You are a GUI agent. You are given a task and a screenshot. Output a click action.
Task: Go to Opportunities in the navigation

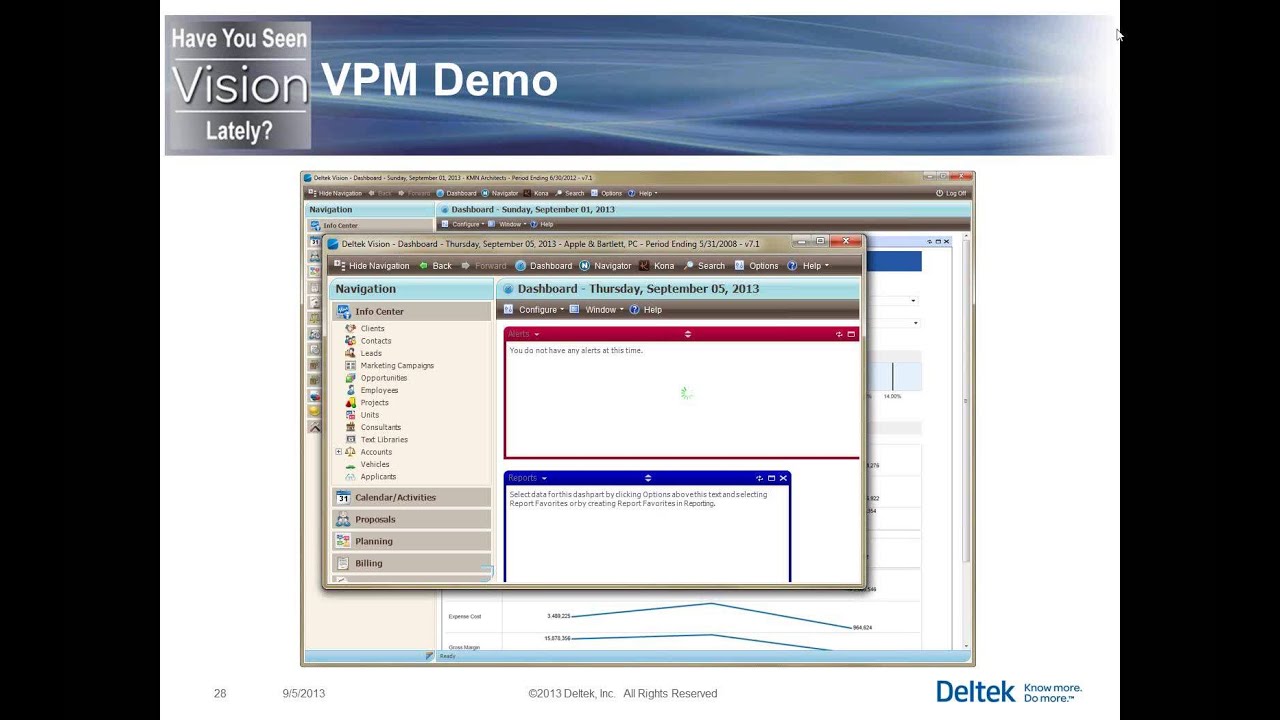[376, 378]
